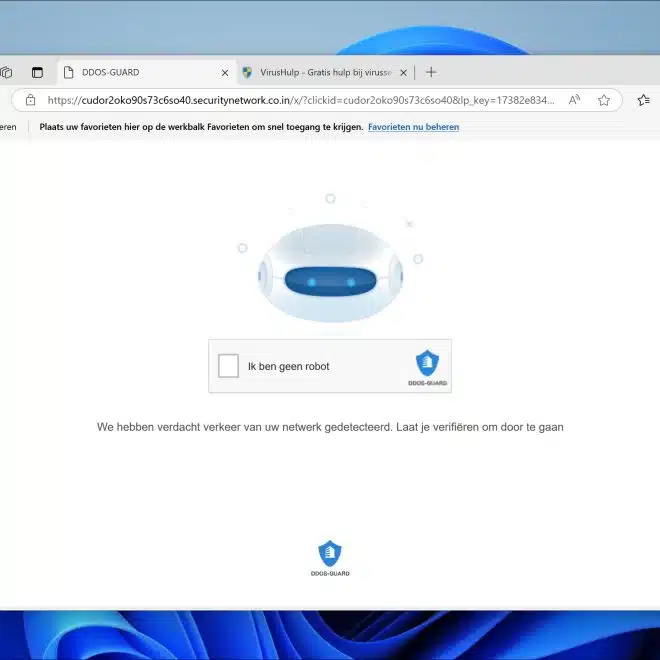The height and width of the screenshot is (660, 660).
Task: Open a new browser tab
Action: tap(431, 72)
